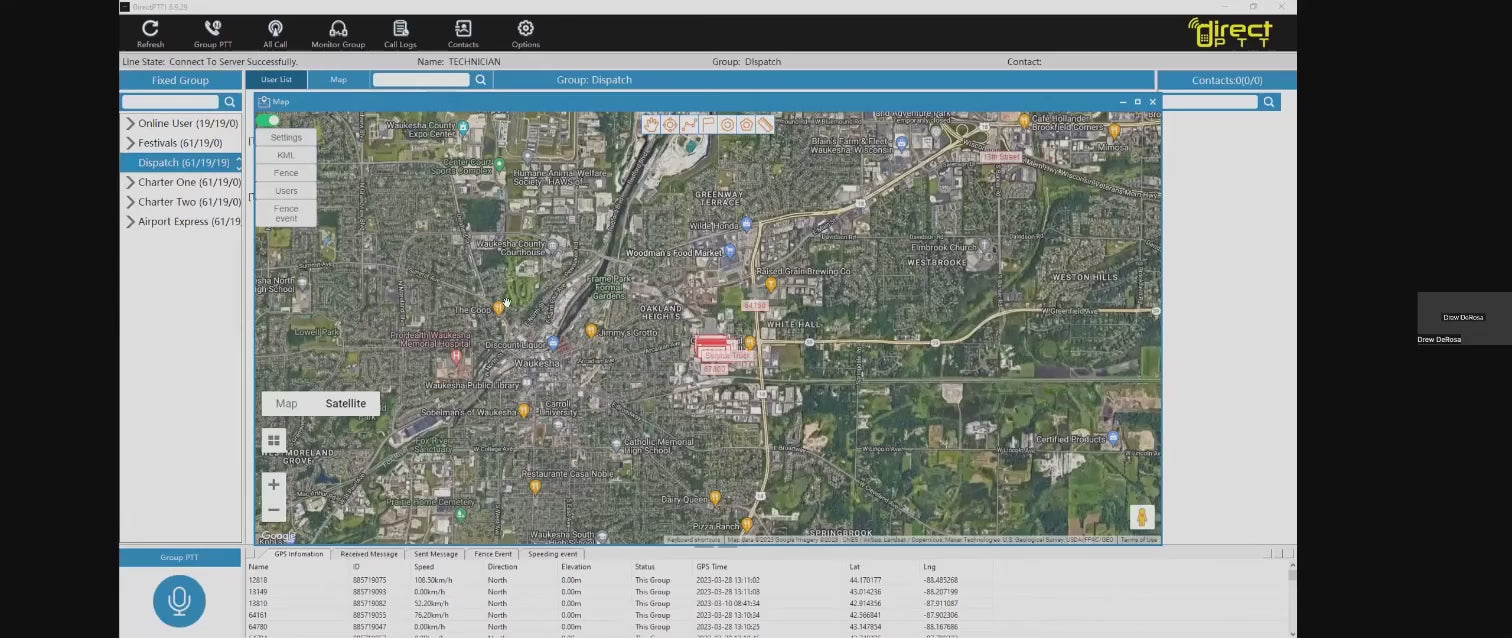Zoom in the map with plus button
This screenshot has width=1512, height=638.
click(274, 485)
